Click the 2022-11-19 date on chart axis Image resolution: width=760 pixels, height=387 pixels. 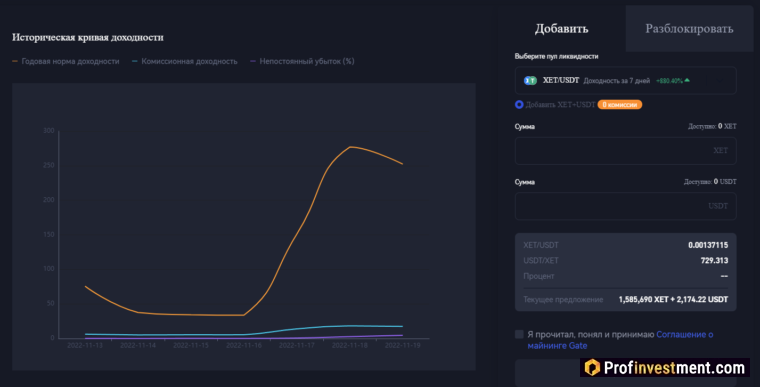coord(402,345)
